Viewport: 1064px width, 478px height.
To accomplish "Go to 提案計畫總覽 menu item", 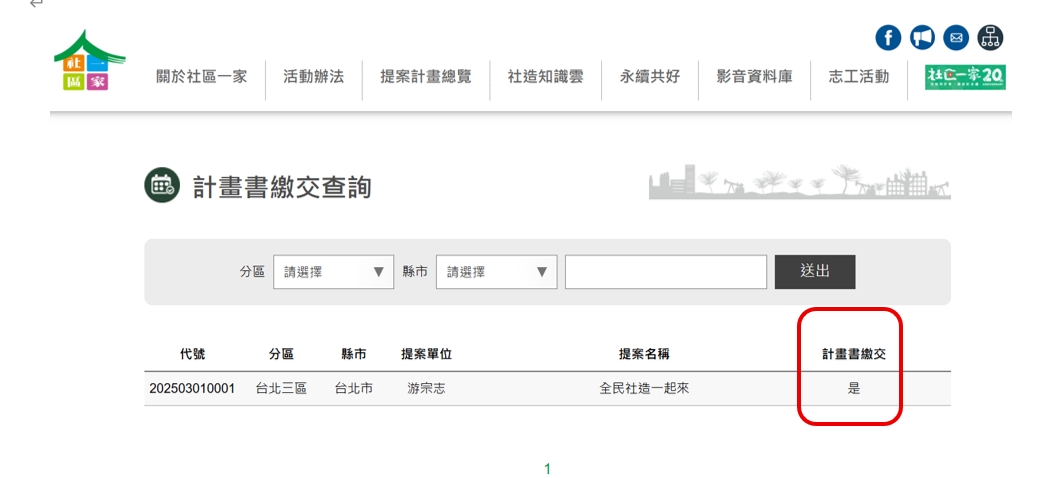I will (425, 77).
